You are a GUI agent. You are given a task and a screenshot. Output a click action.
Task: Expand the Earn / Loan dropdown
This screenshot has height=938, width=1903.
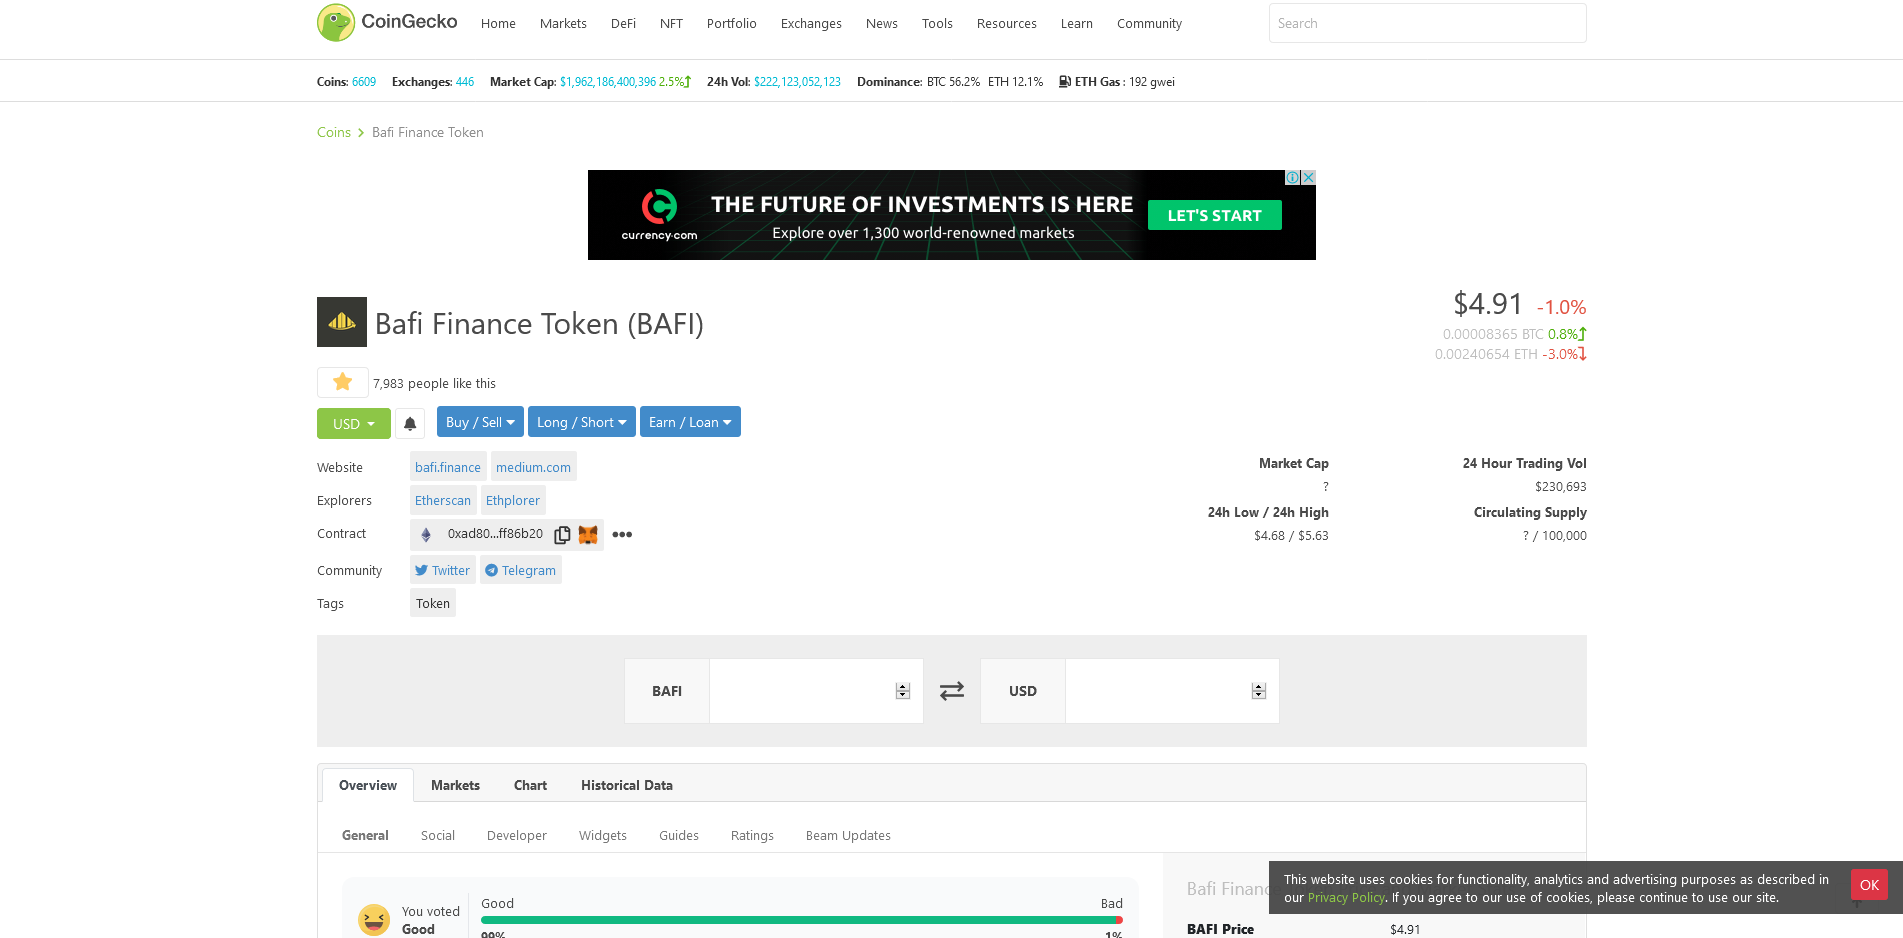pos(690,422)
